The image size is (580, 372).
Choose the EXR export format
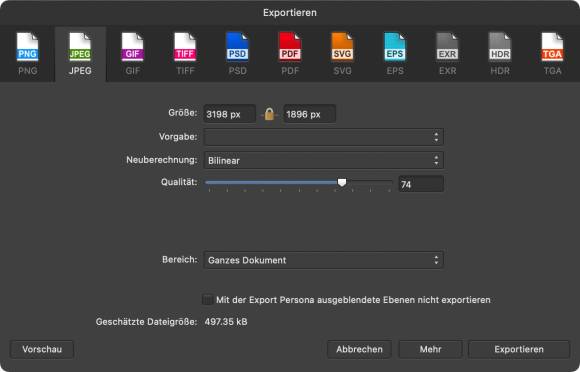[x=448, y=54]
